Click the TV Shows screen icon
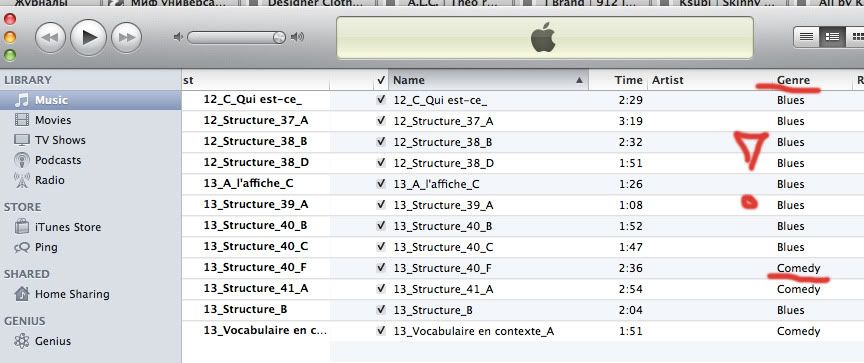 (21, 140)
